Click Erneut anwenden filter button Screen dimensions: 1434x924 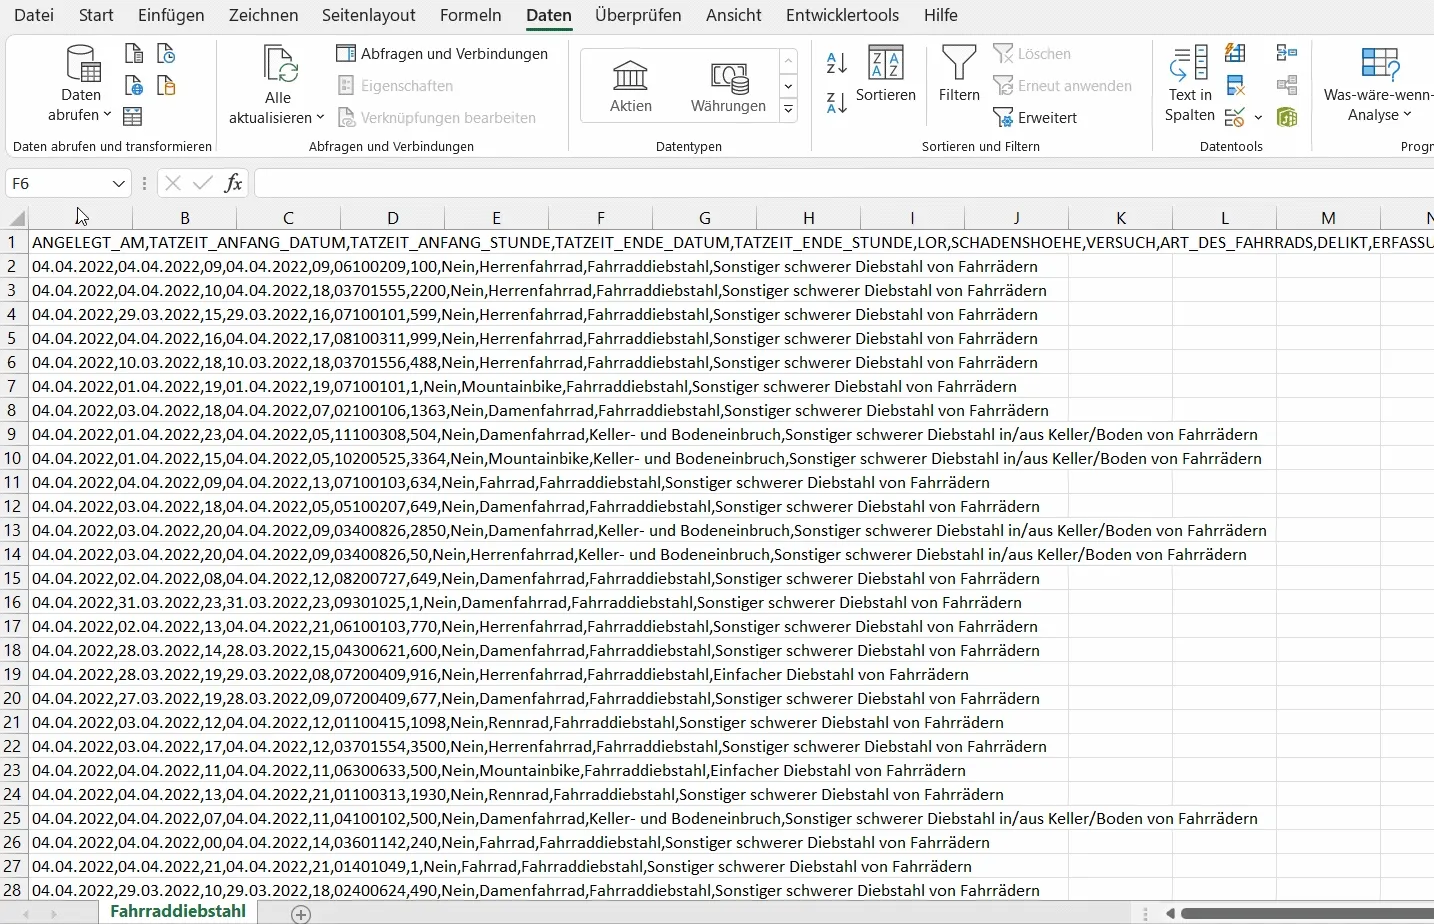pyautogui.click(x=1063, y=86)
